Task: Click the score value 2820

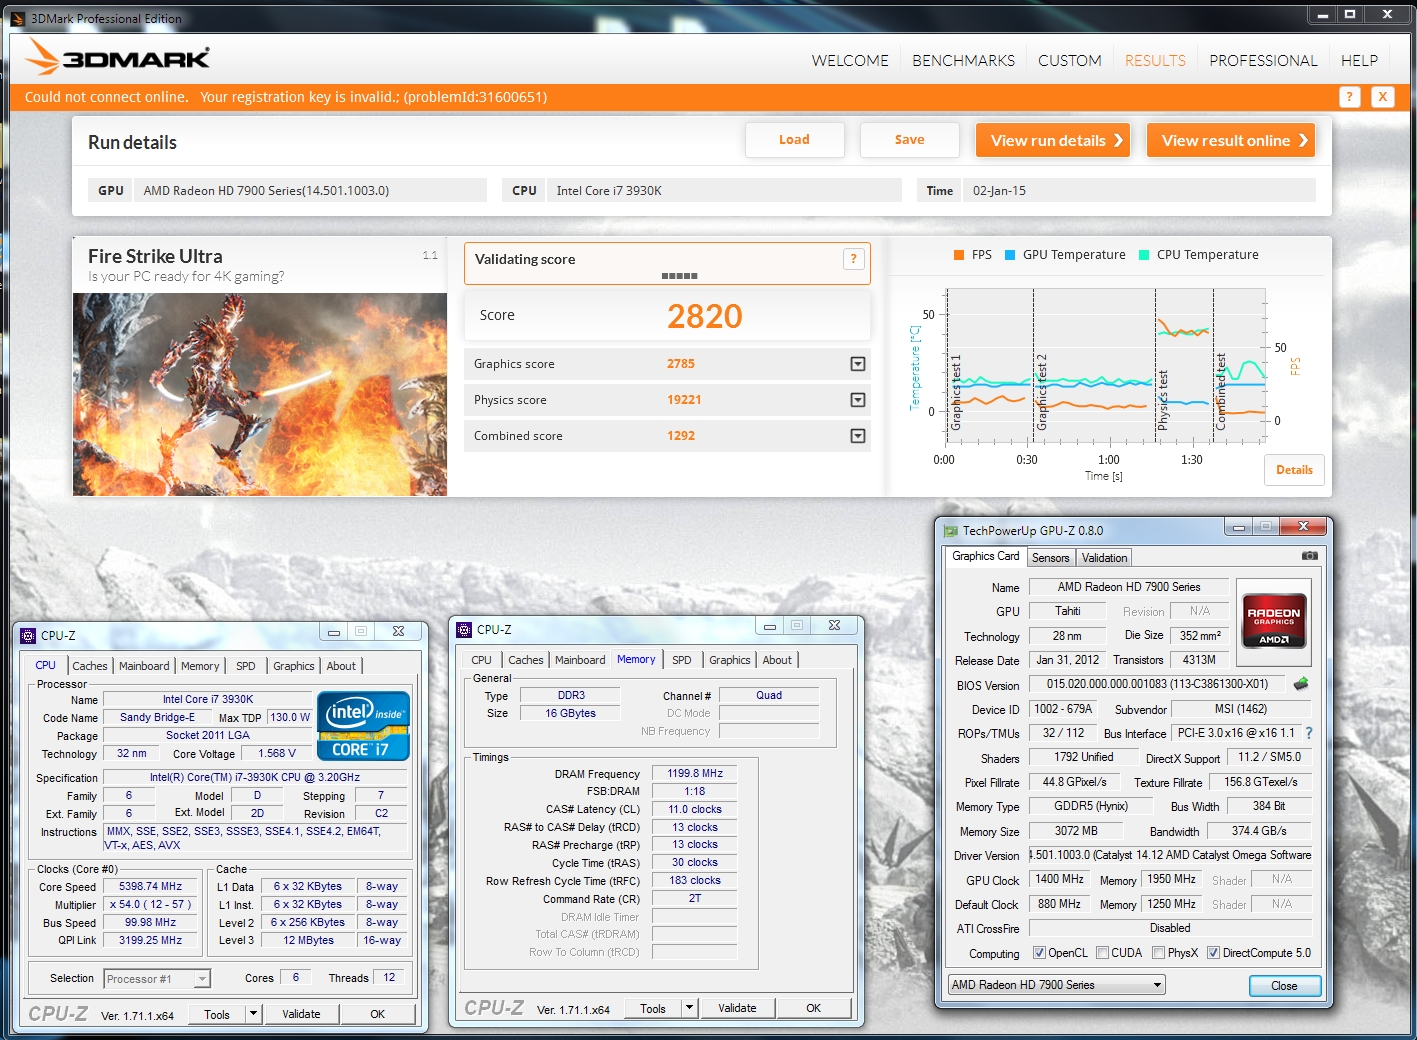Action: pyautogui.click(x=705, y=316)
